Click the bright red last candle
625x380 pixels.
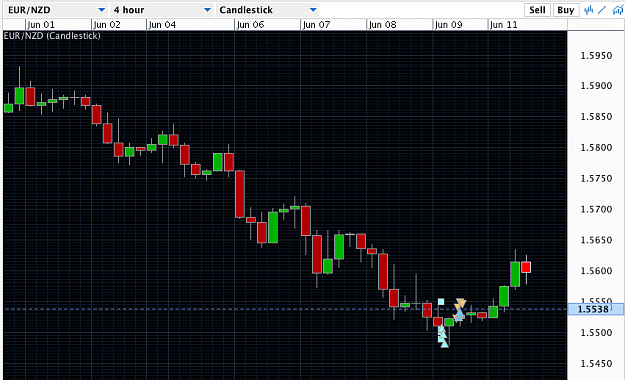(526, 267)
